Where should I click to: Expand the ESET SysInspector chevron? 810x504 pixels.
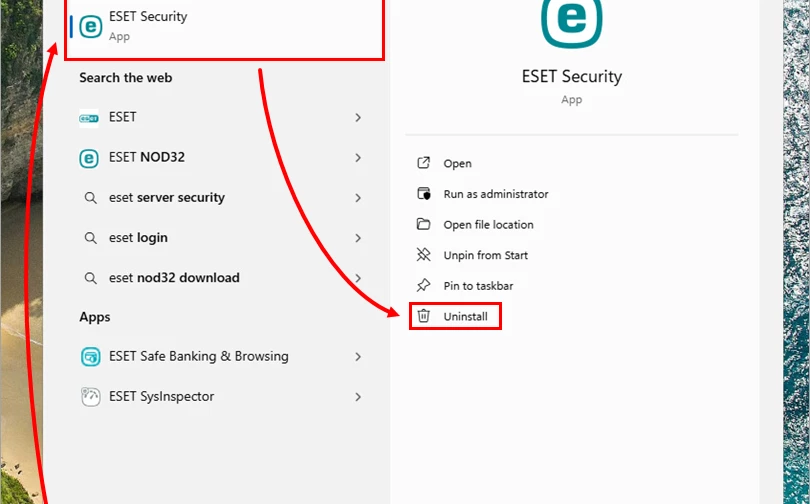click(x=358, y=397)
